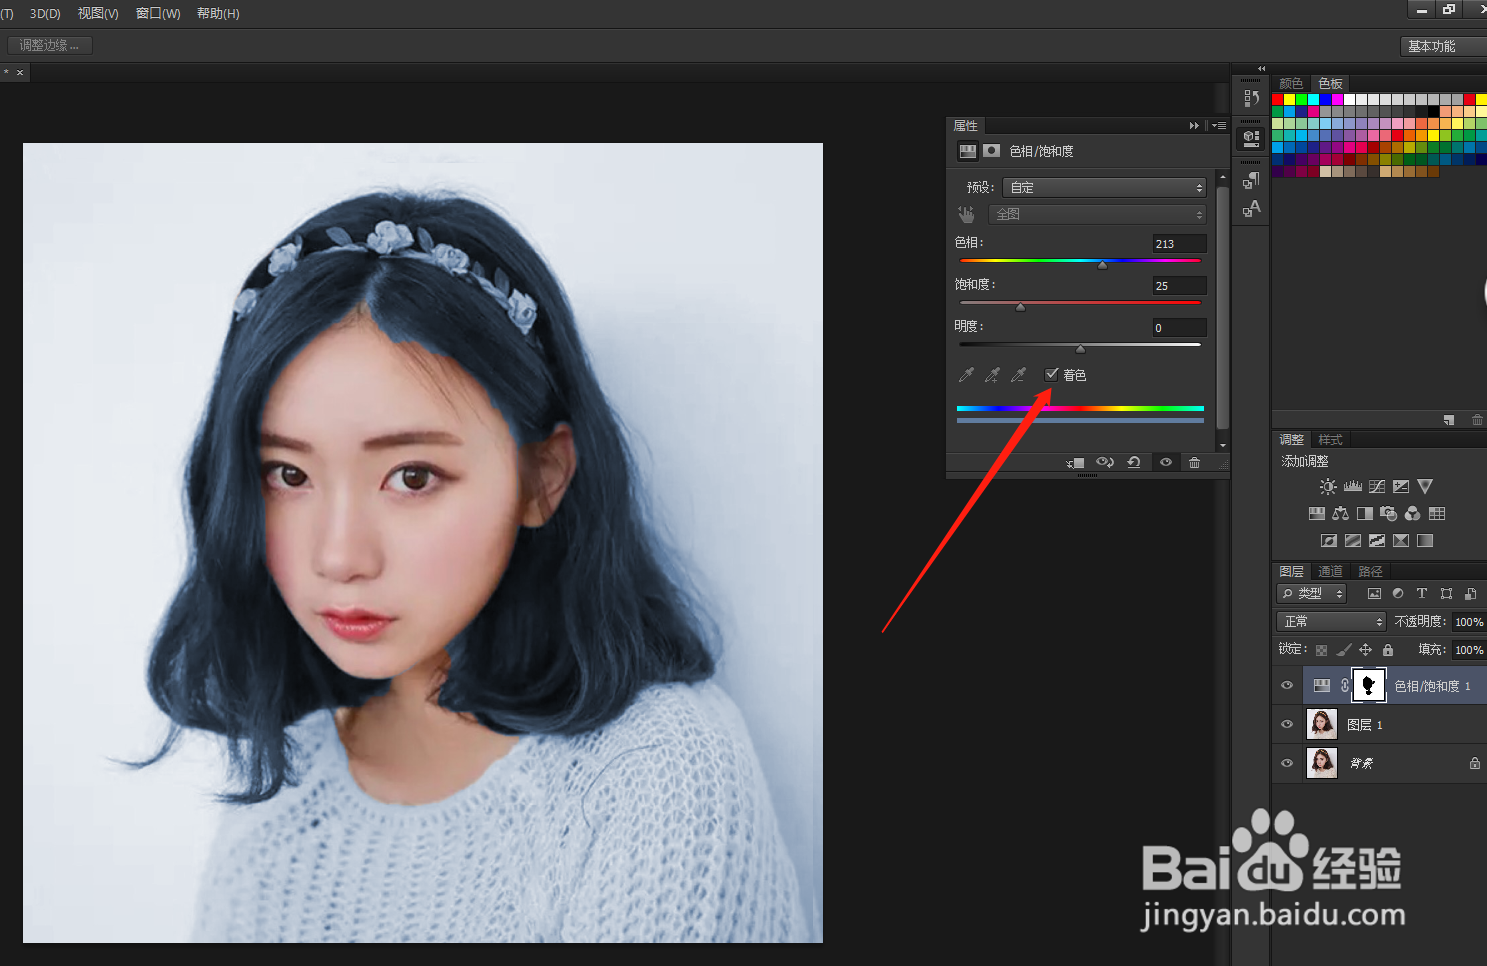Screen dimensions: 1487x966
Task: Click the on-image adjustment hand tool
Action: 966,214
